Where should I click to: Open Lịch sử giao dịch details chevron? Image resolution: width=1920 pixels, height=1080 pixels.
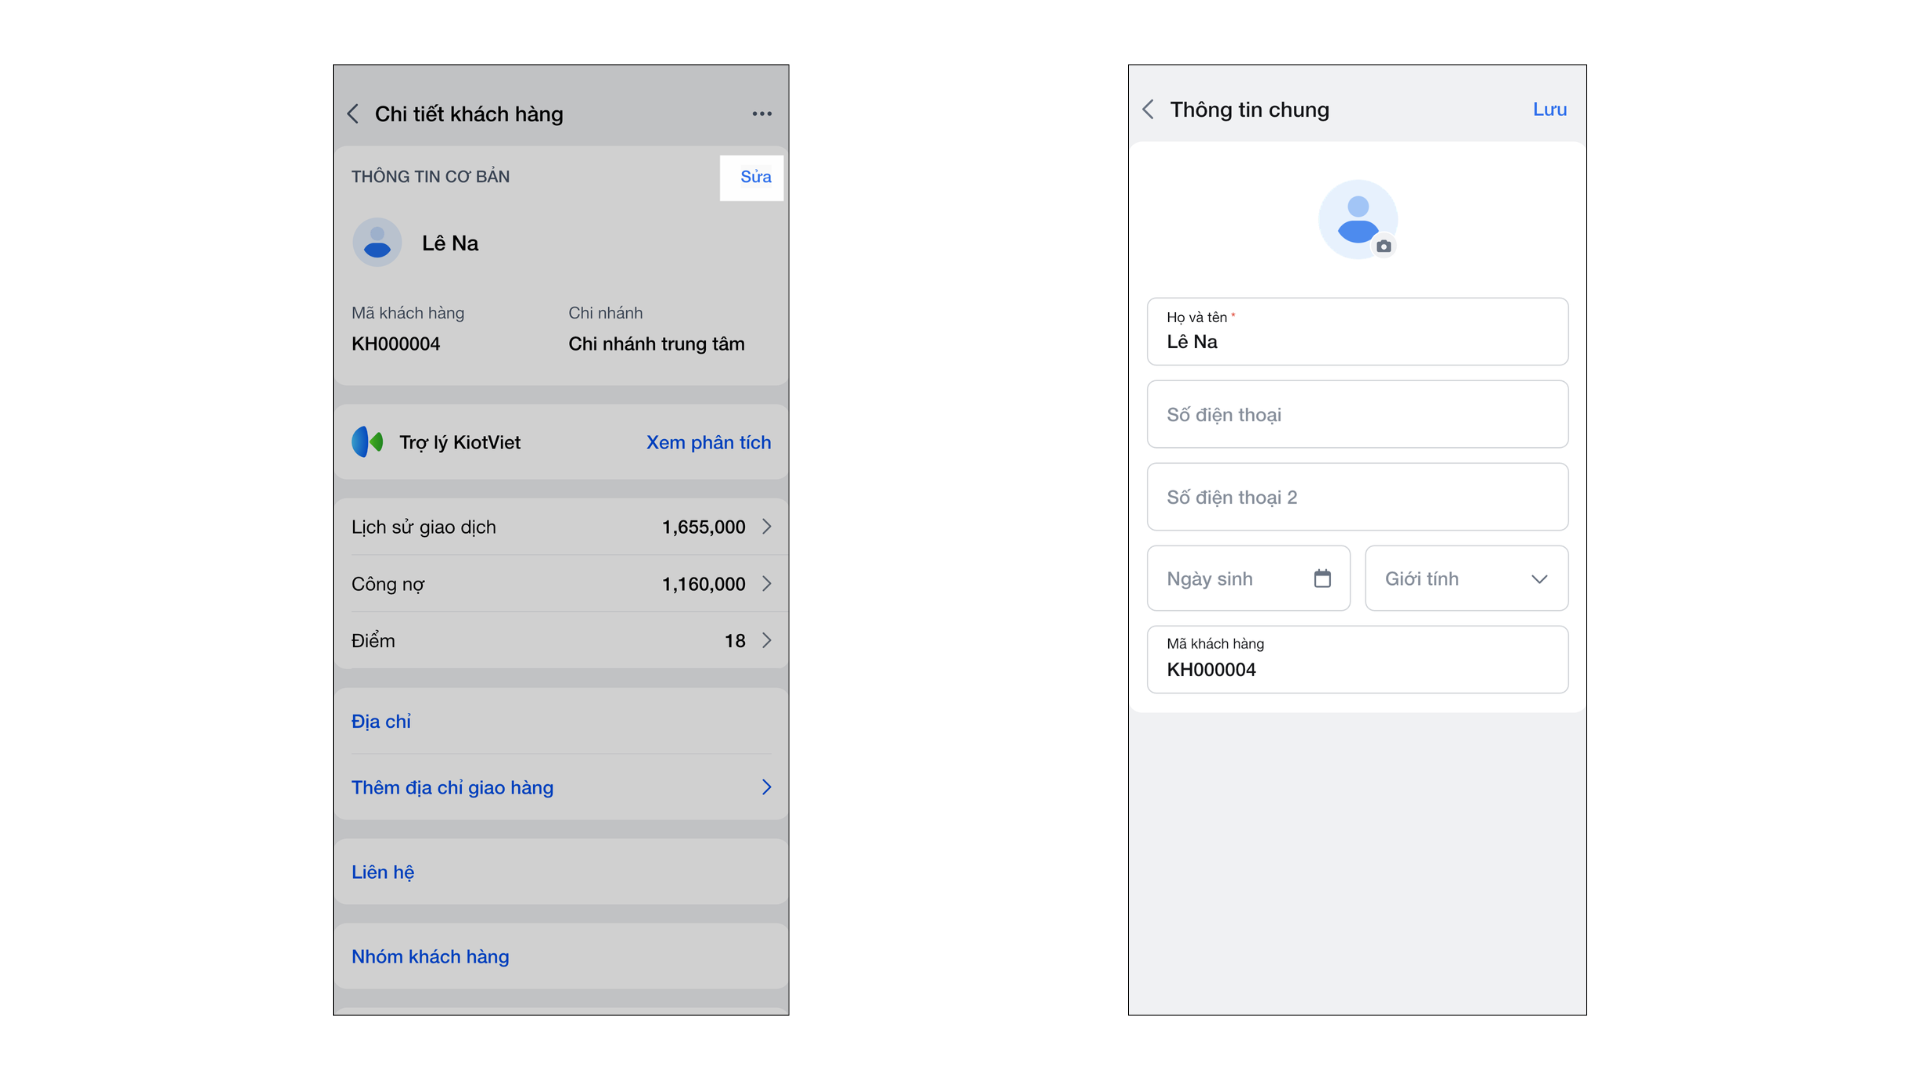[x=767, y=527]
